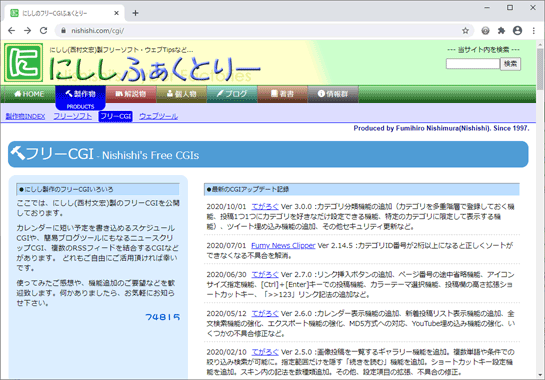Click the 当サイト内を検索 label
The image size is (545, 380).
(x=483, y=50)
